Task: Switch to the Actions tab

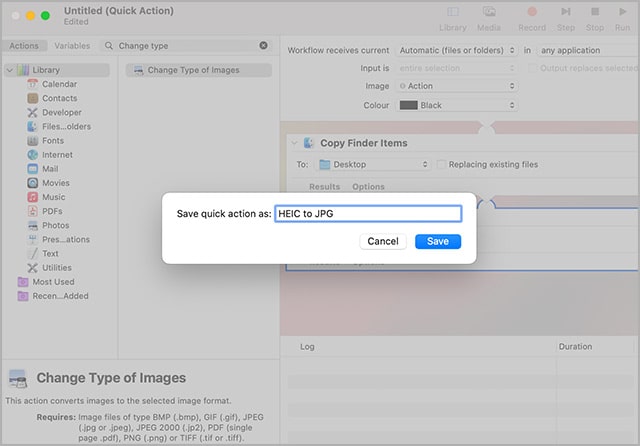Action: click(x=24, y=46)
